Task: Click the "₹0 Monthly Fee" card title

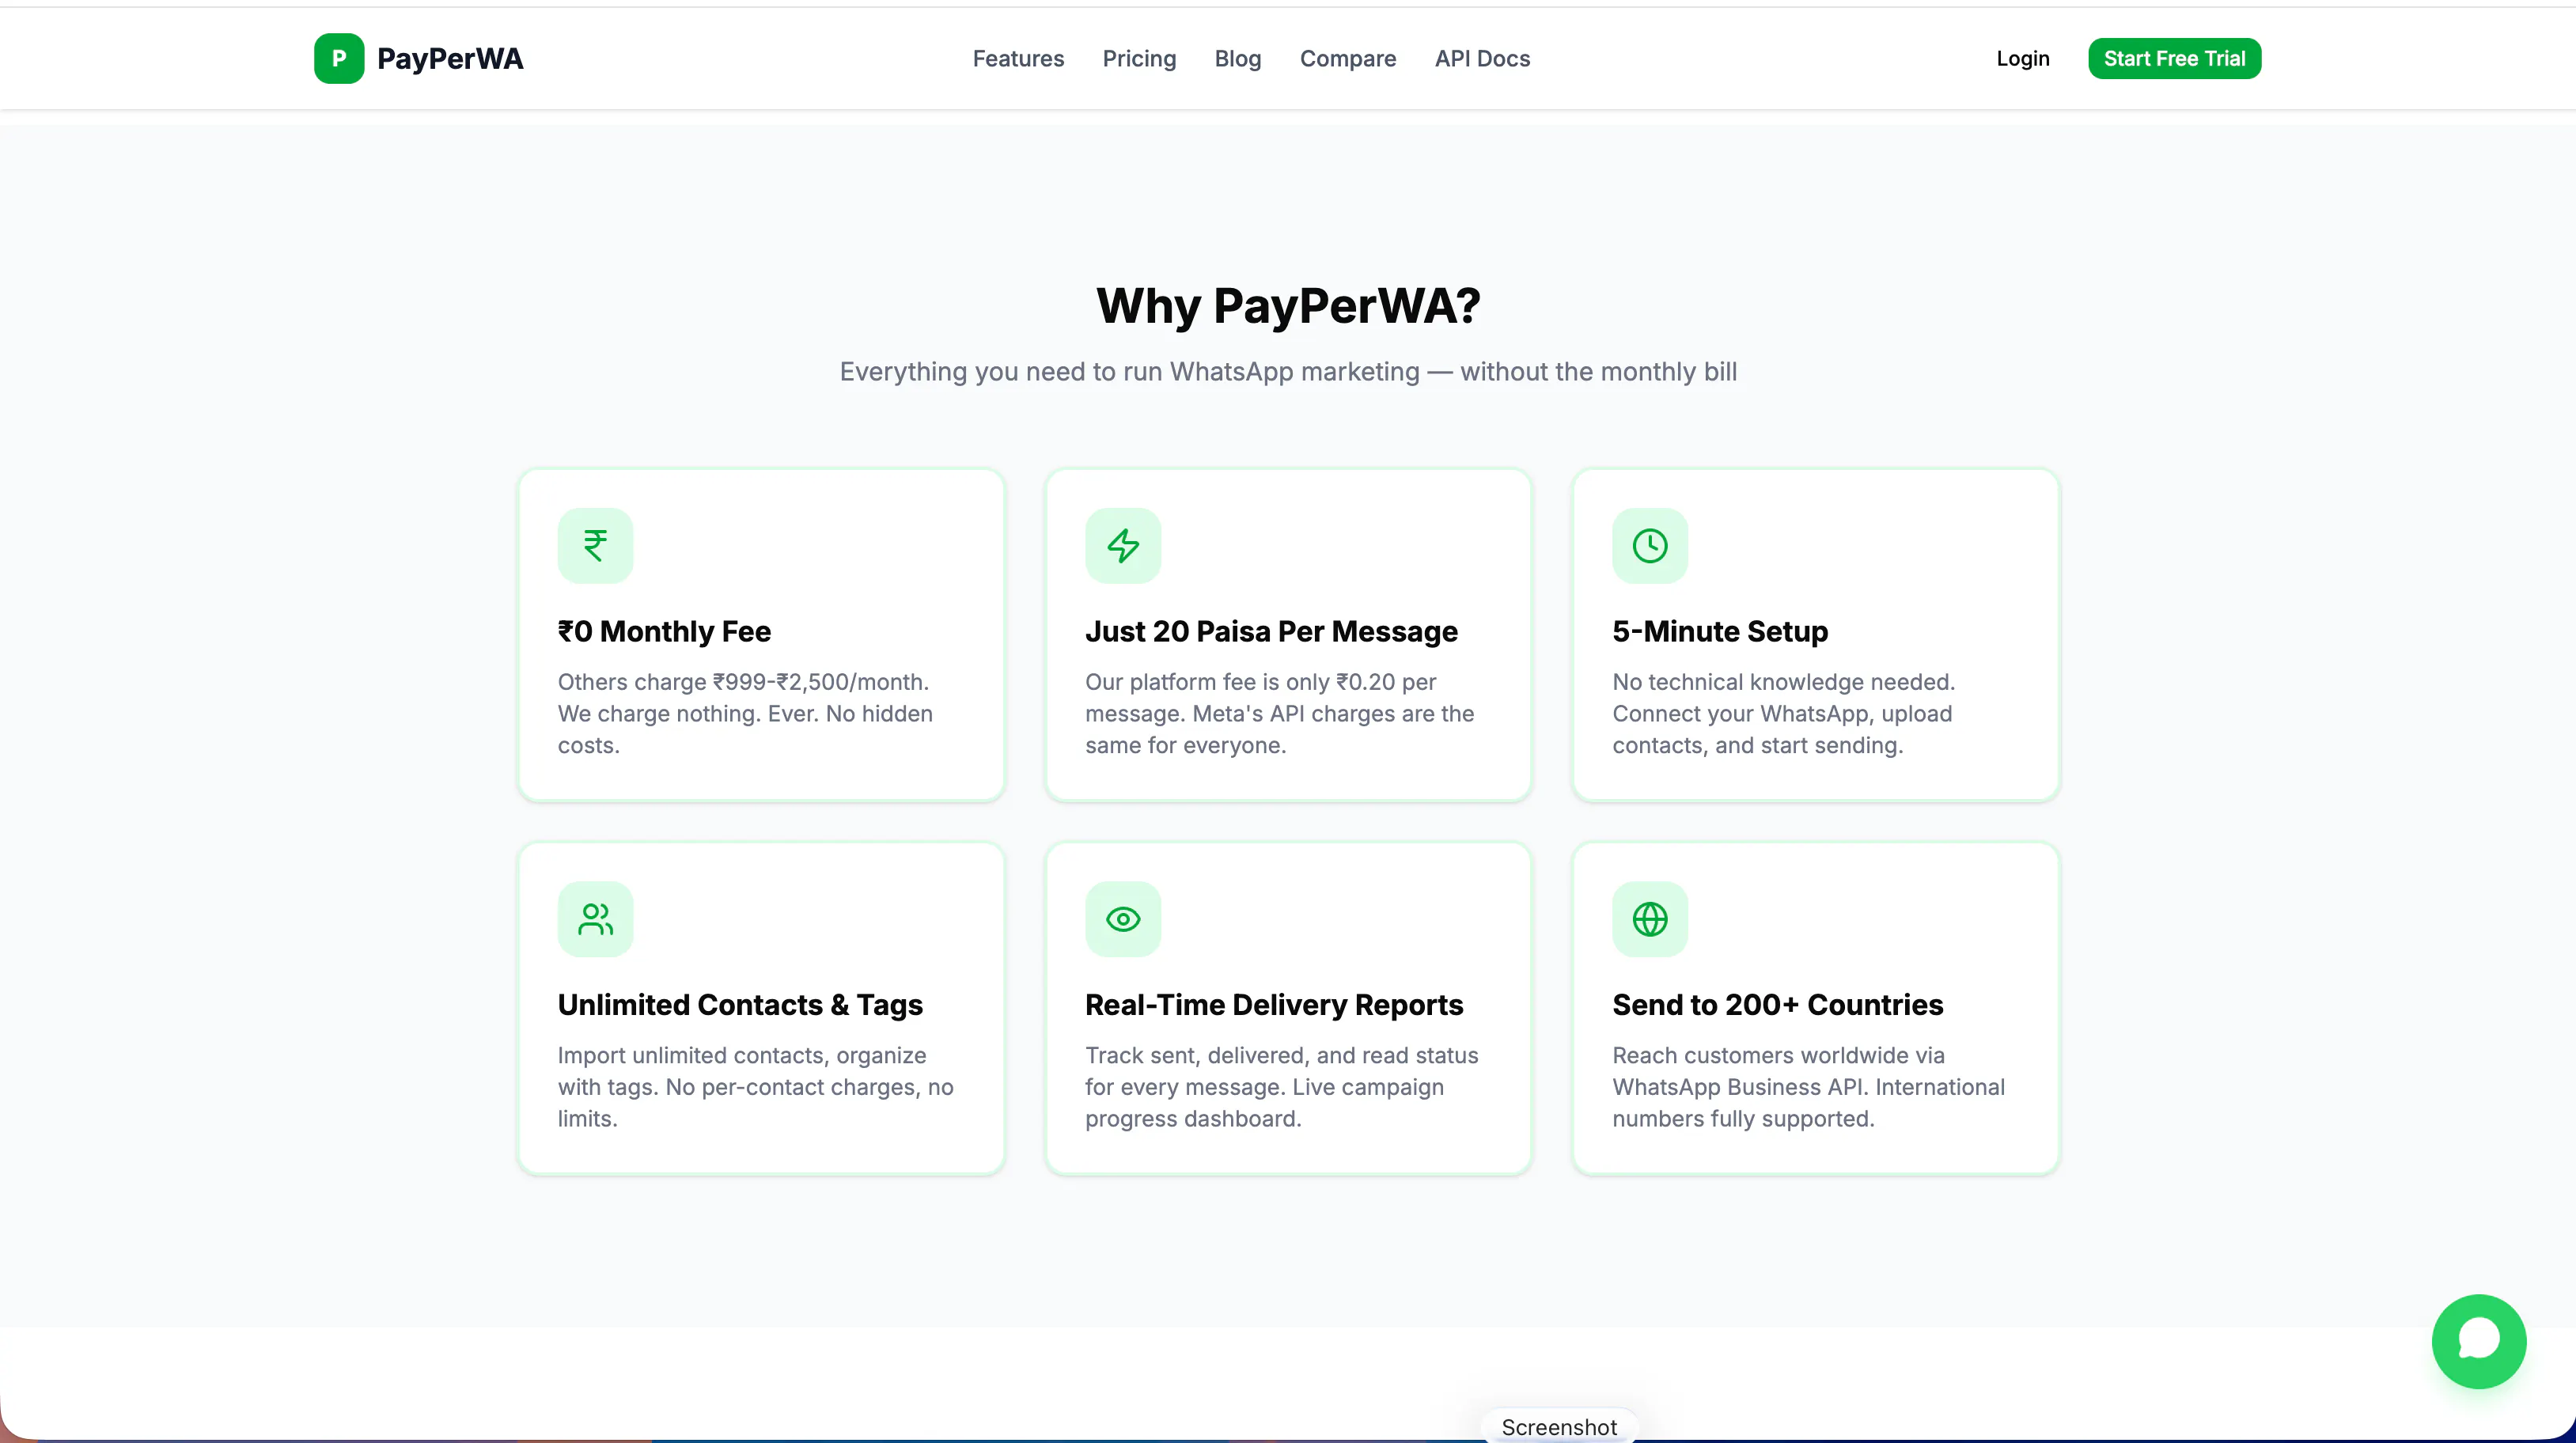Action: [x=664, y=632]
